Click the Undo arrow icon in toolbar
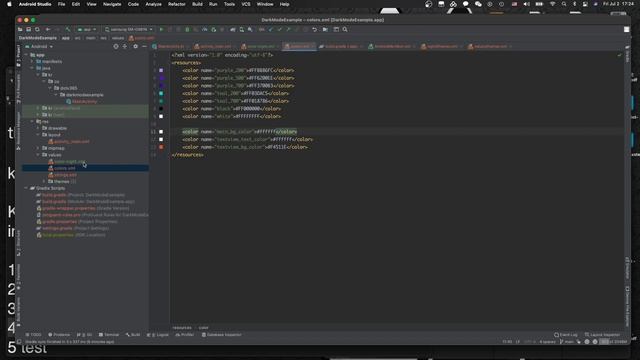Screen dimensions: 640x360 [314, 29]
